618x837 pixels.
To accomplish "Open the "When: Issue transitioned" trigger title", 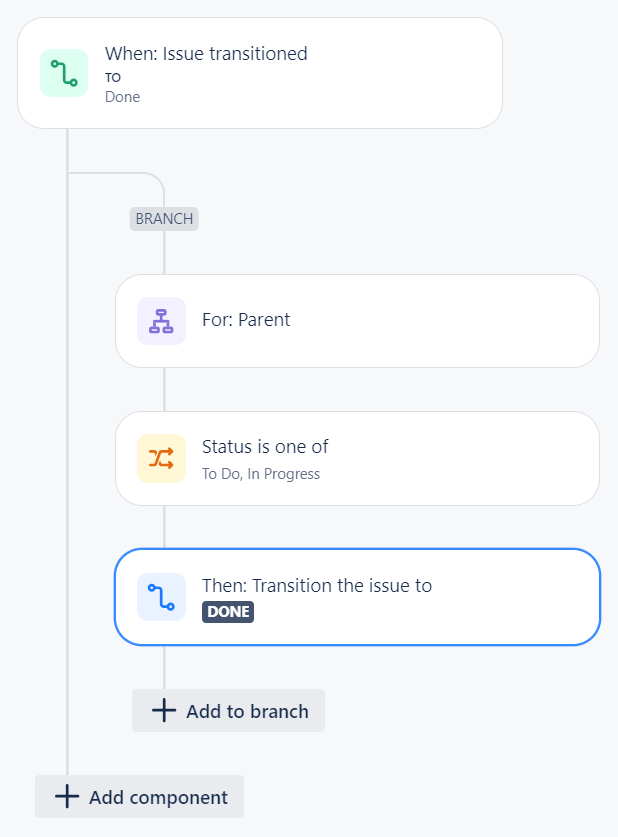I will pyautogui.click(x=206, y=54).
